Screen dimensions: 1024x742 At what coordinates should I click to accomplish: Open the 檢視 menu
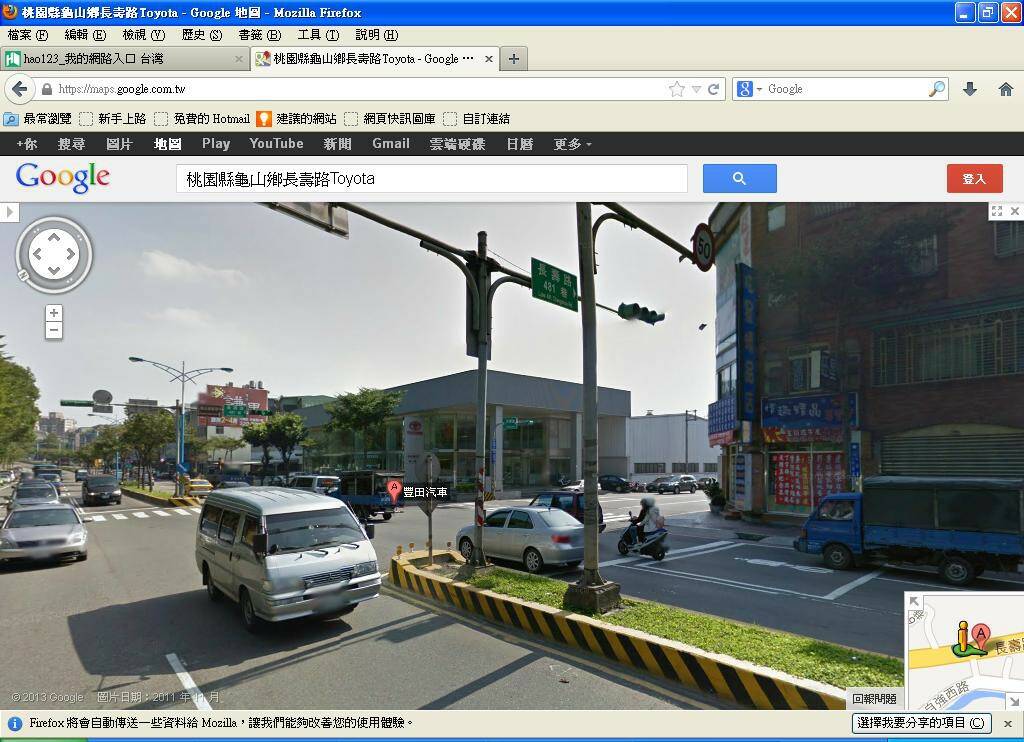(144, 35)
